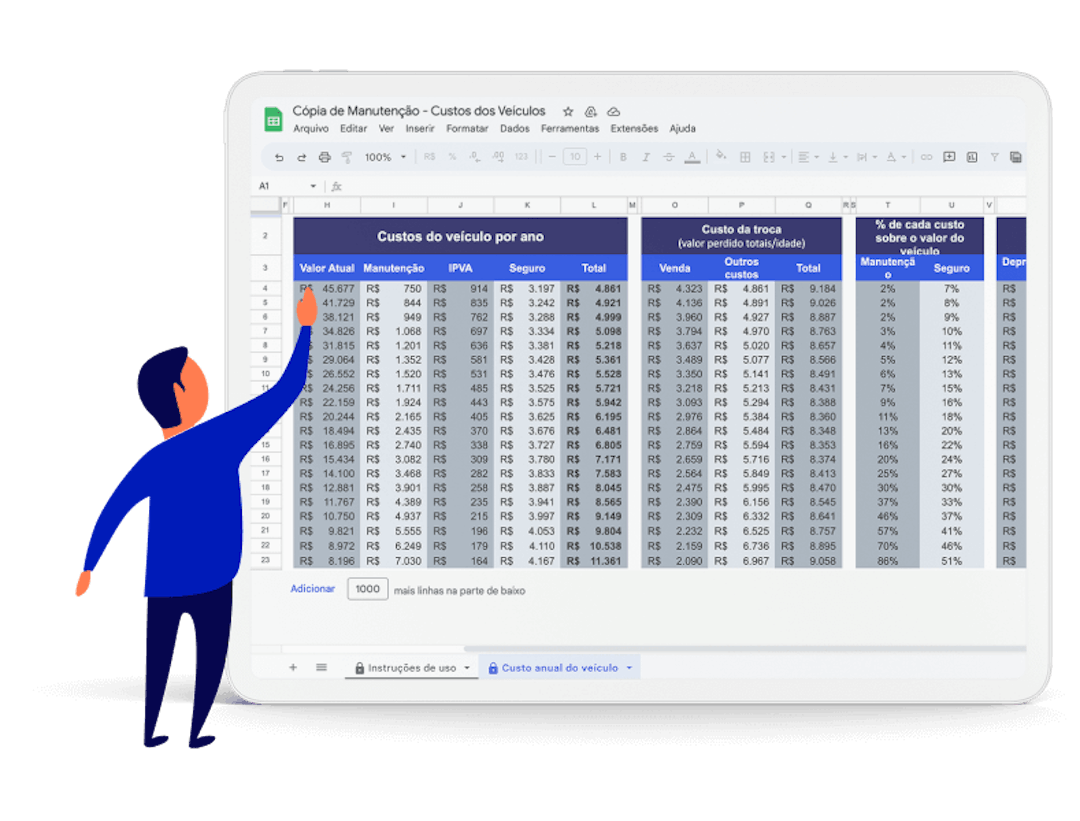Screen dimensions: 1080x821
Task: Open the Ferramentas menu
Action: coord(570,129)
